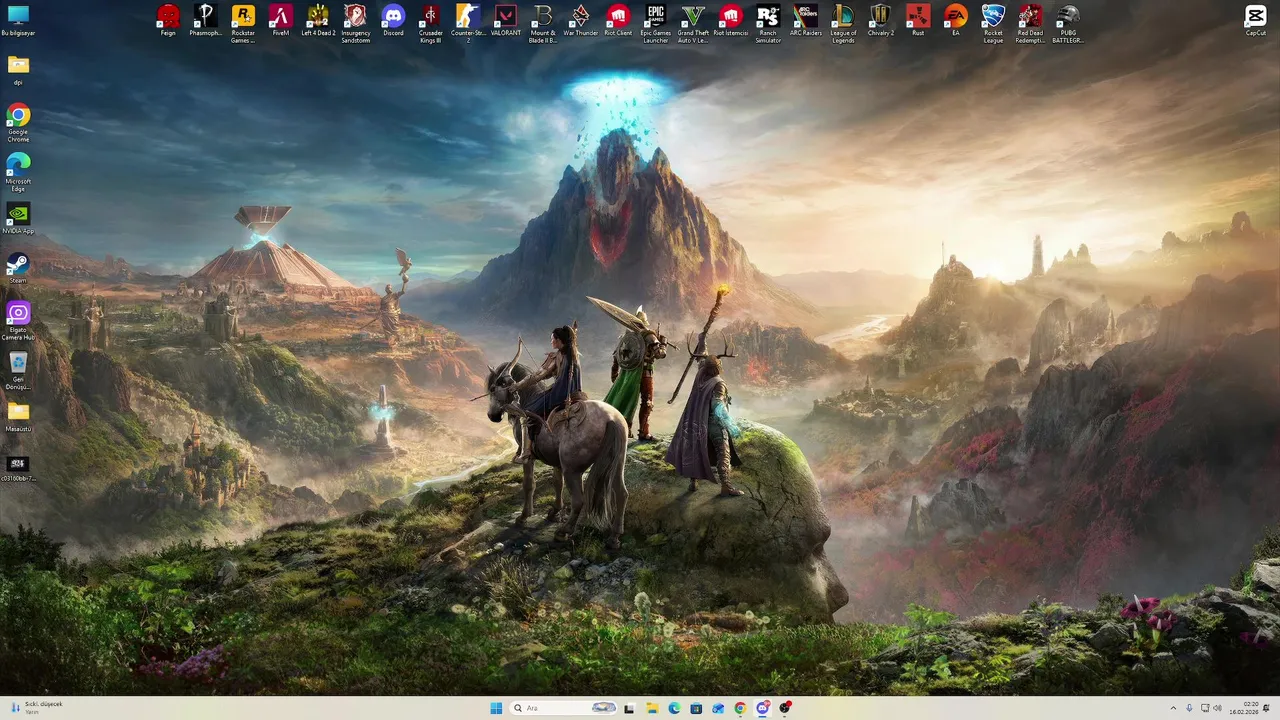The height and width of the screenshot is (720, 1280).
Task: Open Microsoft Store from taskbar
Action: [697, 708]
